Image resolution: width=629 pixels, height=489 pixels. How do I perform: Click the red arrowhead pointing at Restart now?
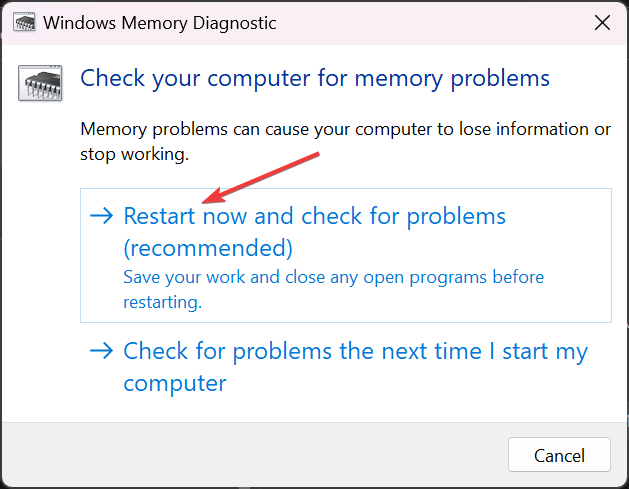click(x=207, y=201)
